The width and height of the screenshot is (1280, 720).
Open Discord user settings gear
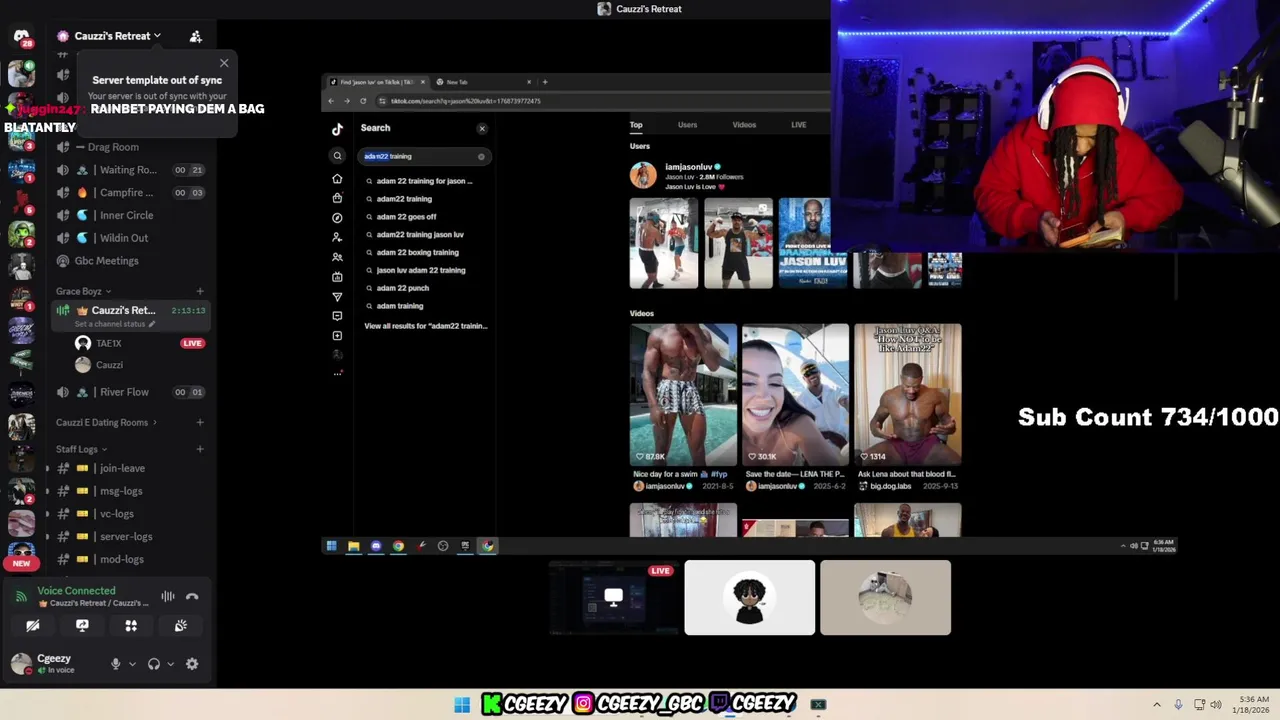[192, 664]
